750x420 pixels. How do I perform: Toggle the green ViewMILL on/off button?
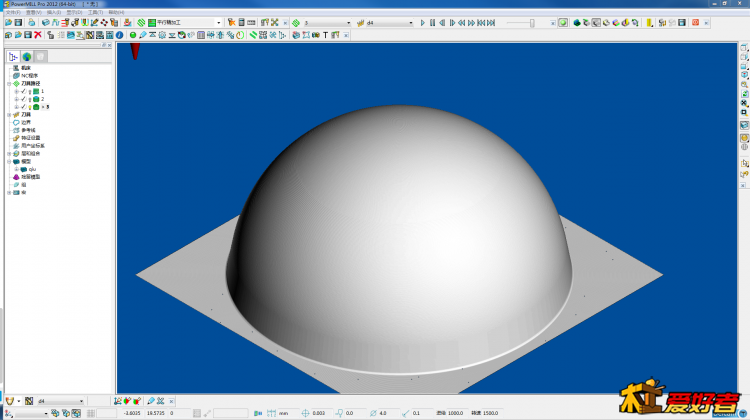click(x=563, y=22)
